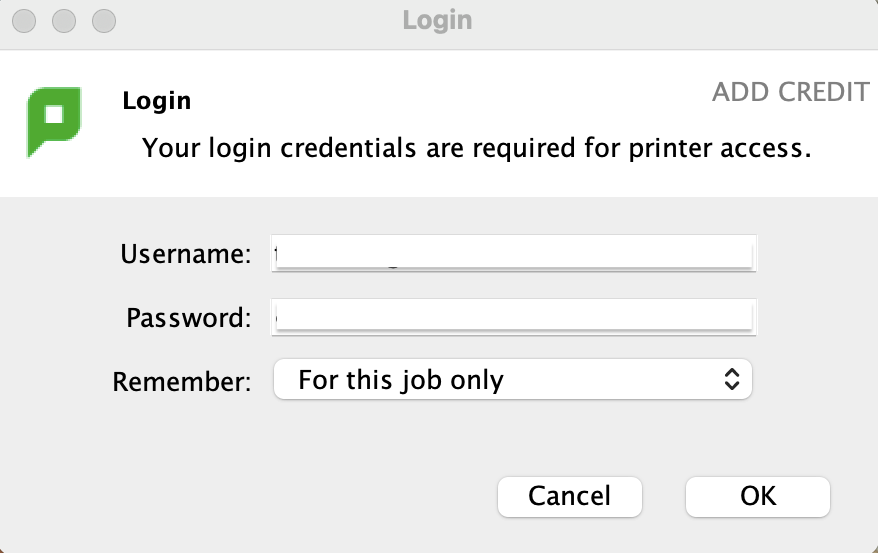Click the Username: label
Viewport: 878px width, 553px height.
pyautogui.click(x=186, y=254)
